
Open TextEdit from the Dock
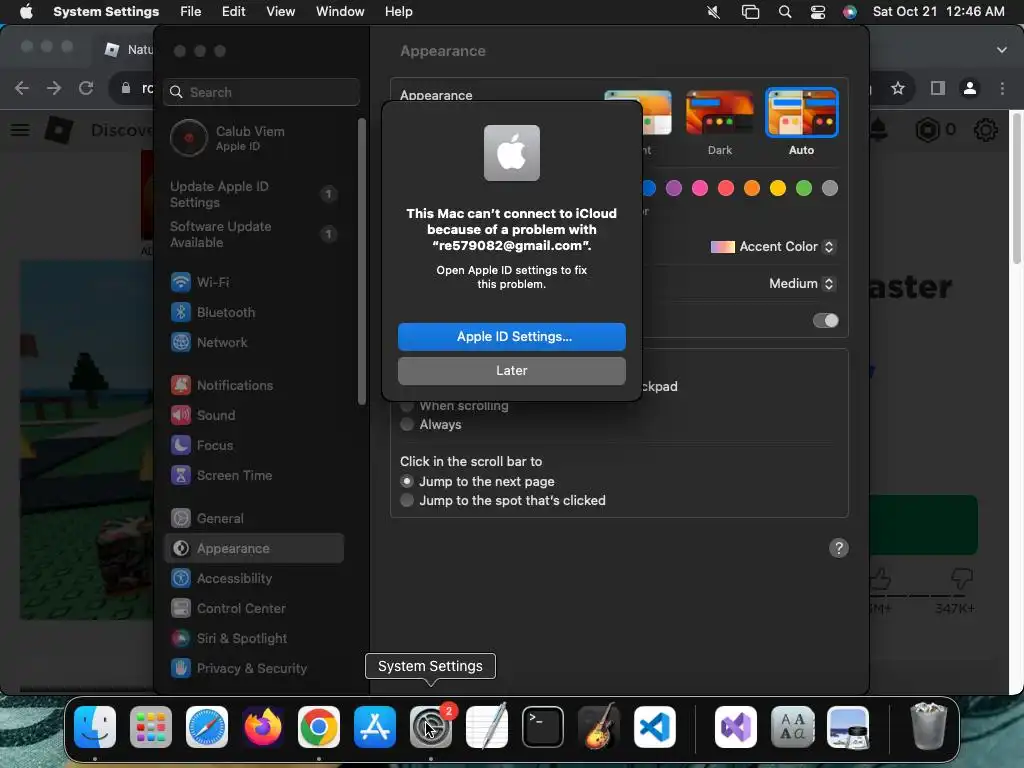tap(487, 727)
